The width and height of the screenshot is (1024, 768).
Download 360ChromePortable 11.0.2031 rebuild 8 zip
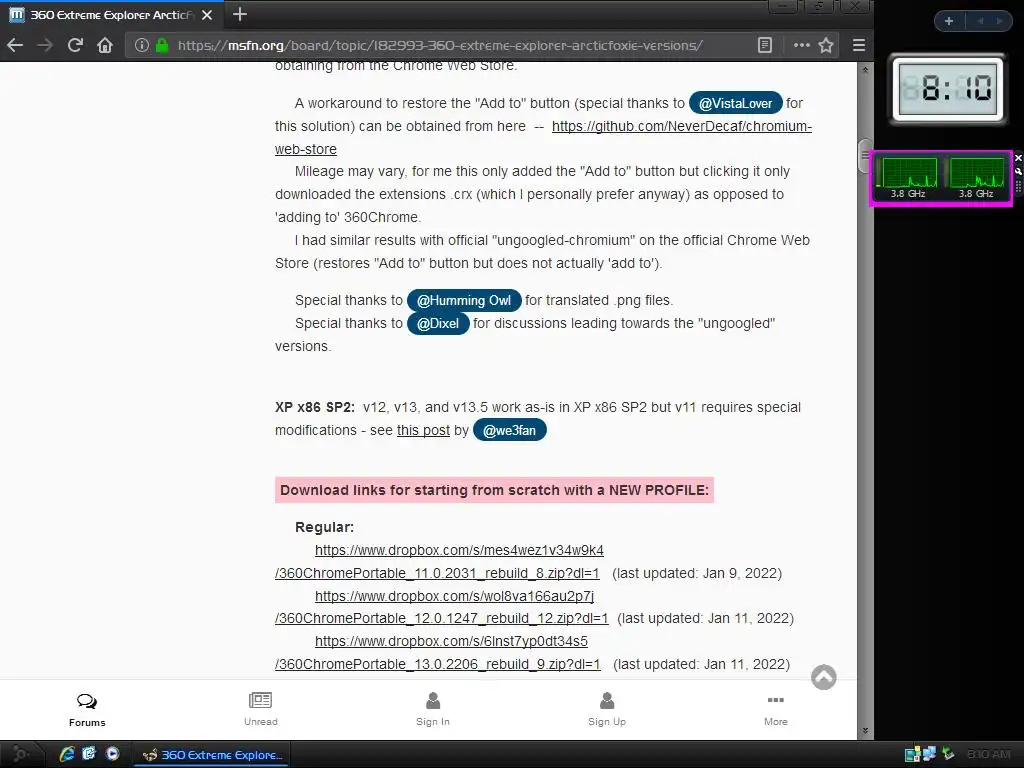(x=437, y=573)
